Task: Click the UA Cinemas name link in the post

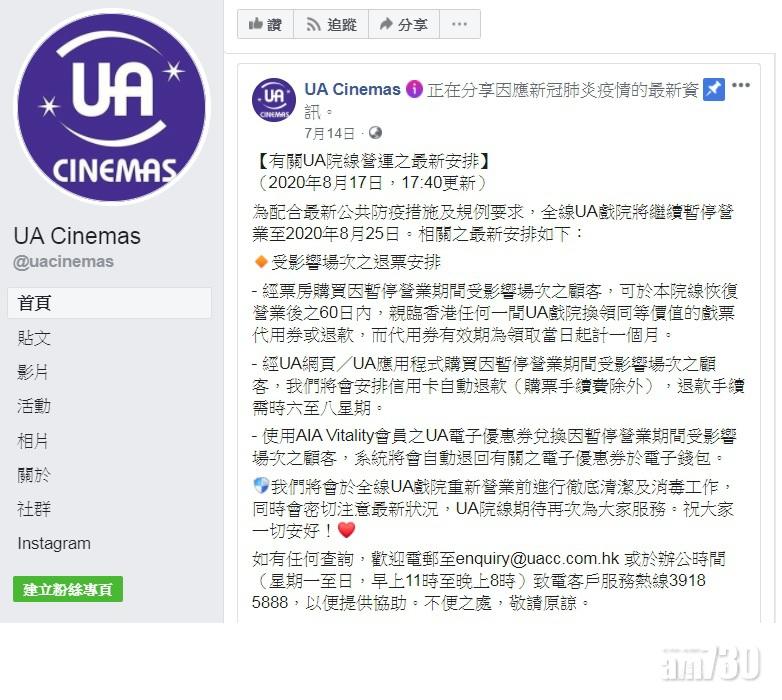Action: 352,89
